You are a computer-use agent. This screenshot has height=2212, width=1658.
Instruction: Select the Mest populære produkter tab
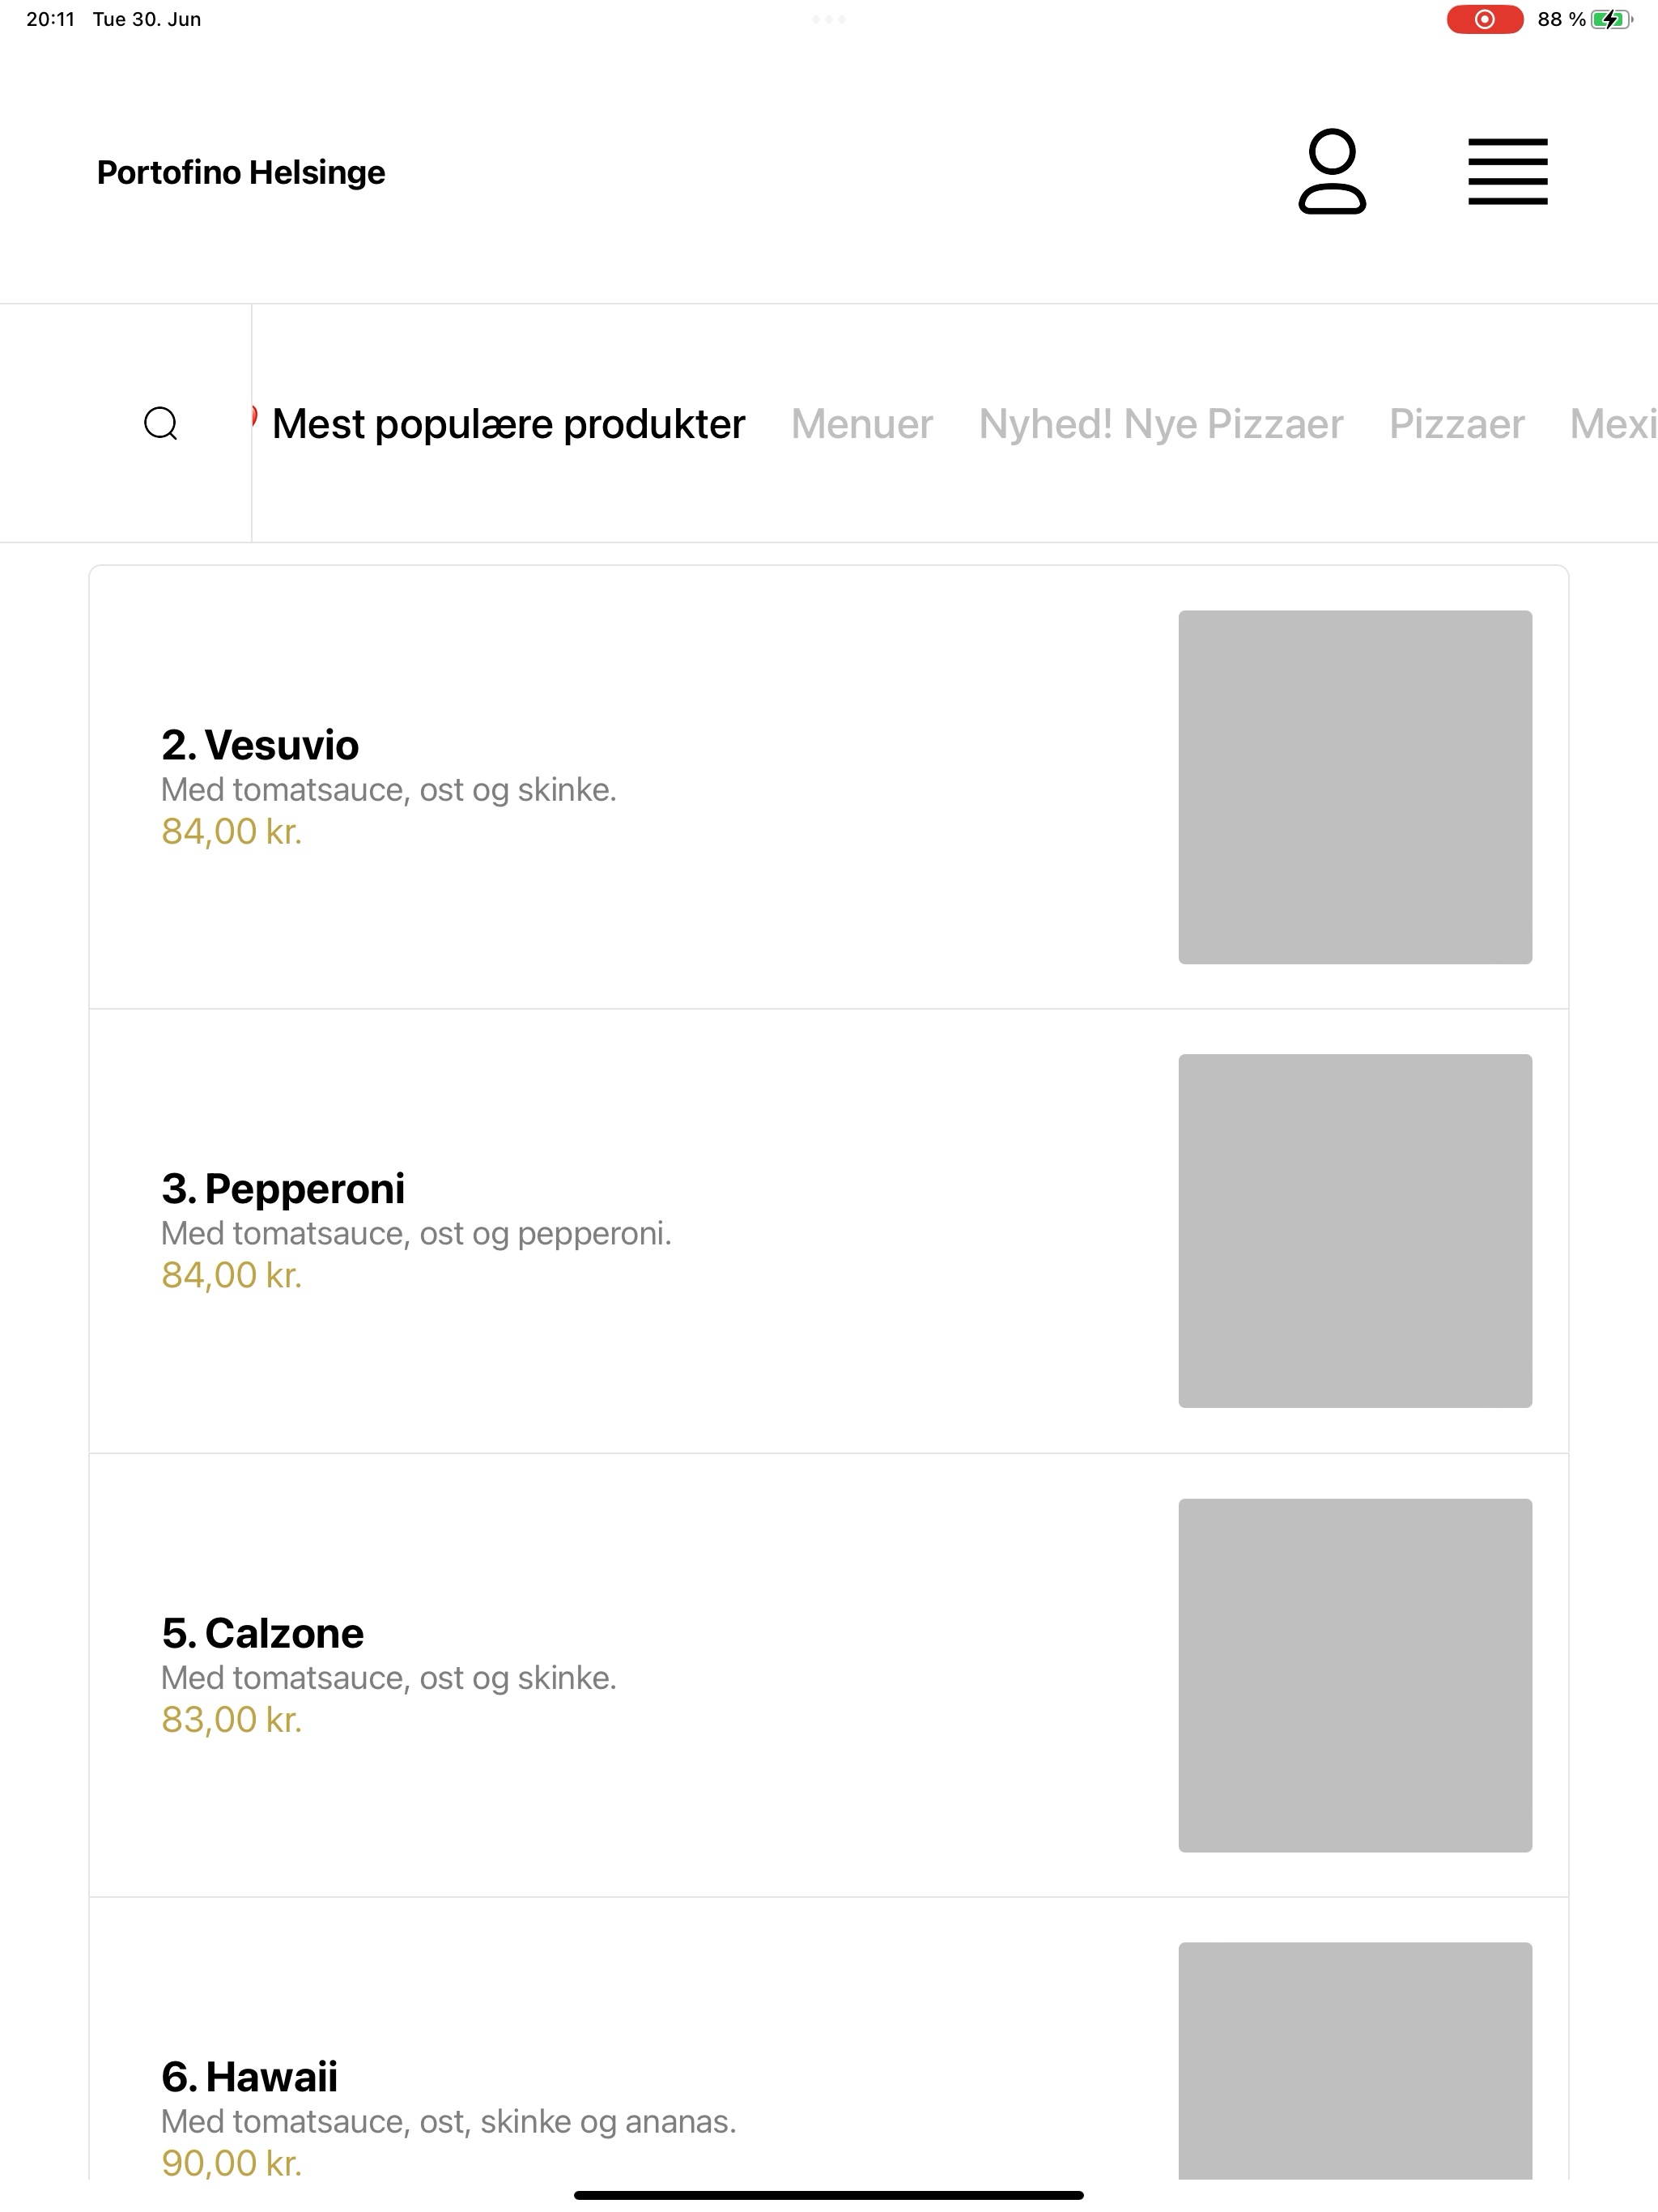click(508, 424)
